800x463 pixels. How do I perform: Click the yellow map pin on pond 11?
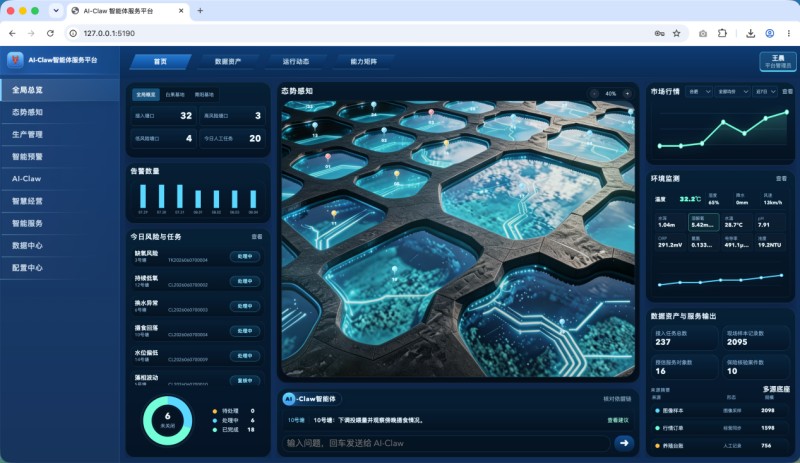[334, 214]
